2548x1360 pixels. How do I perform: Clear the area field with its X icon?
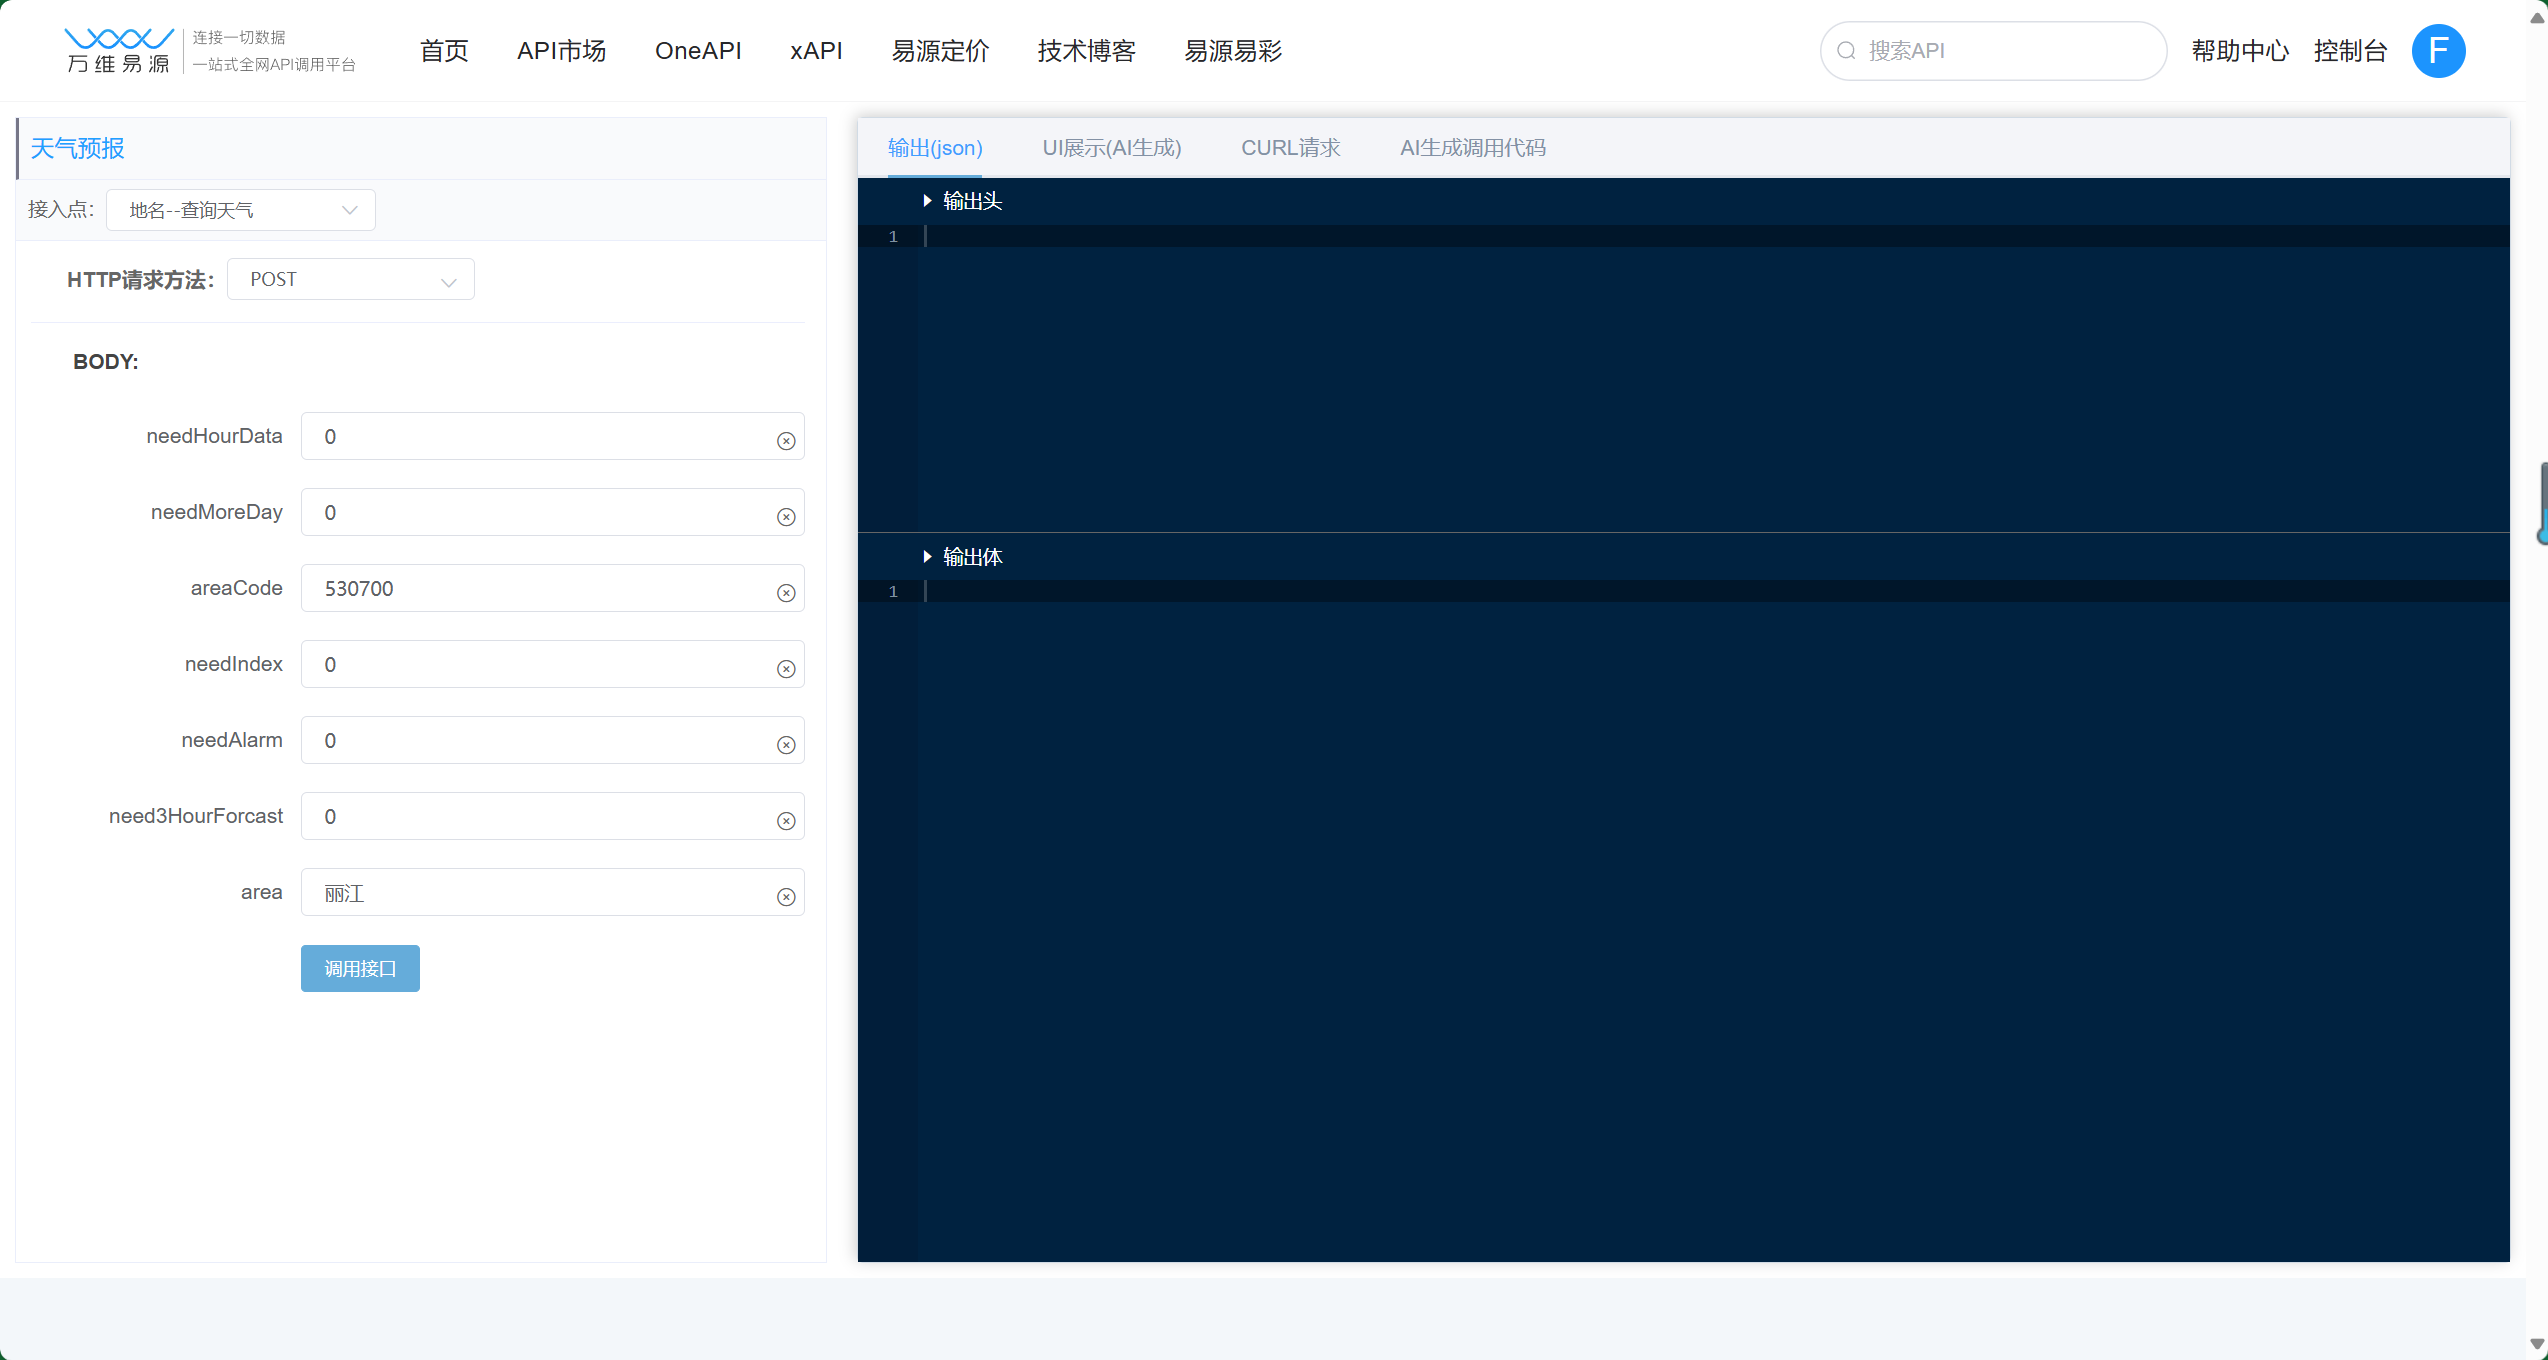[786, 897]
